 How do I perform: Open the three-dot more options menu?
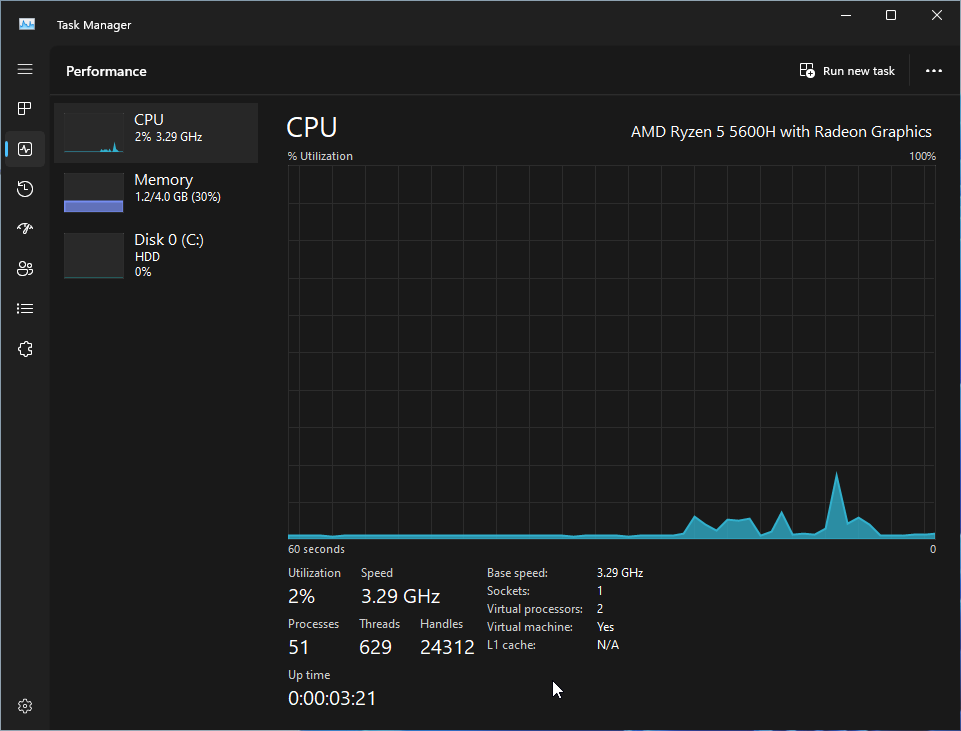tap(933, 70)
